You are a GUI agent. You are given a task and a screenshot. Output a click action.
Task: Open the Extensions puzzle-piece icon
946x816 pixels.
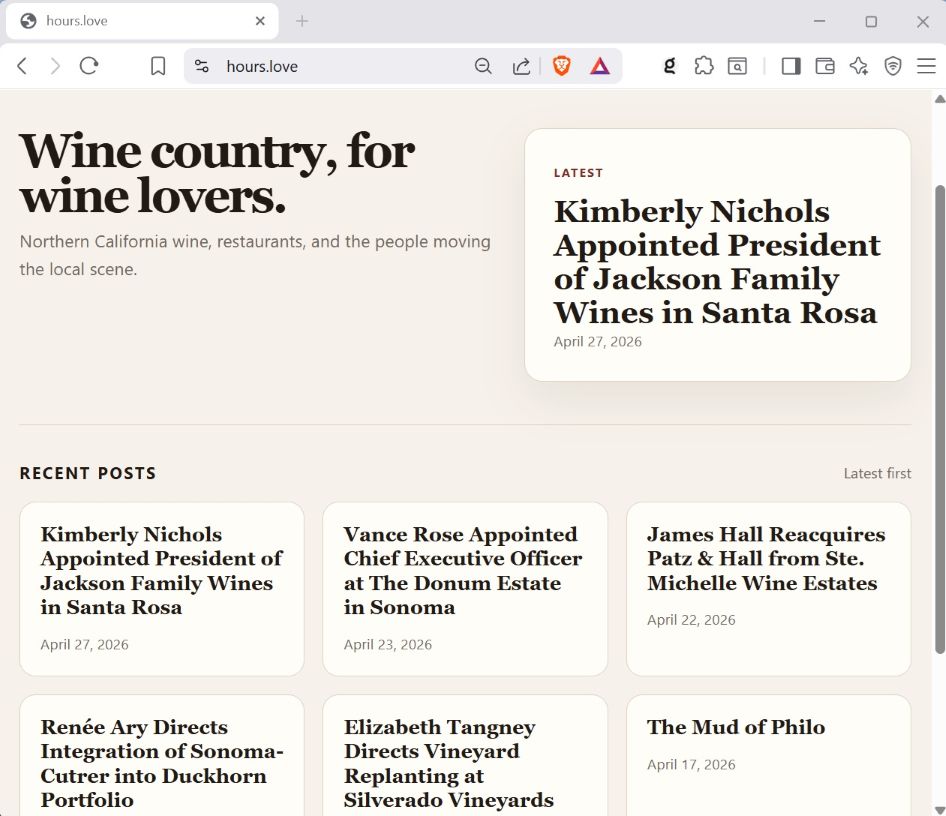click(x=704, y=66)
